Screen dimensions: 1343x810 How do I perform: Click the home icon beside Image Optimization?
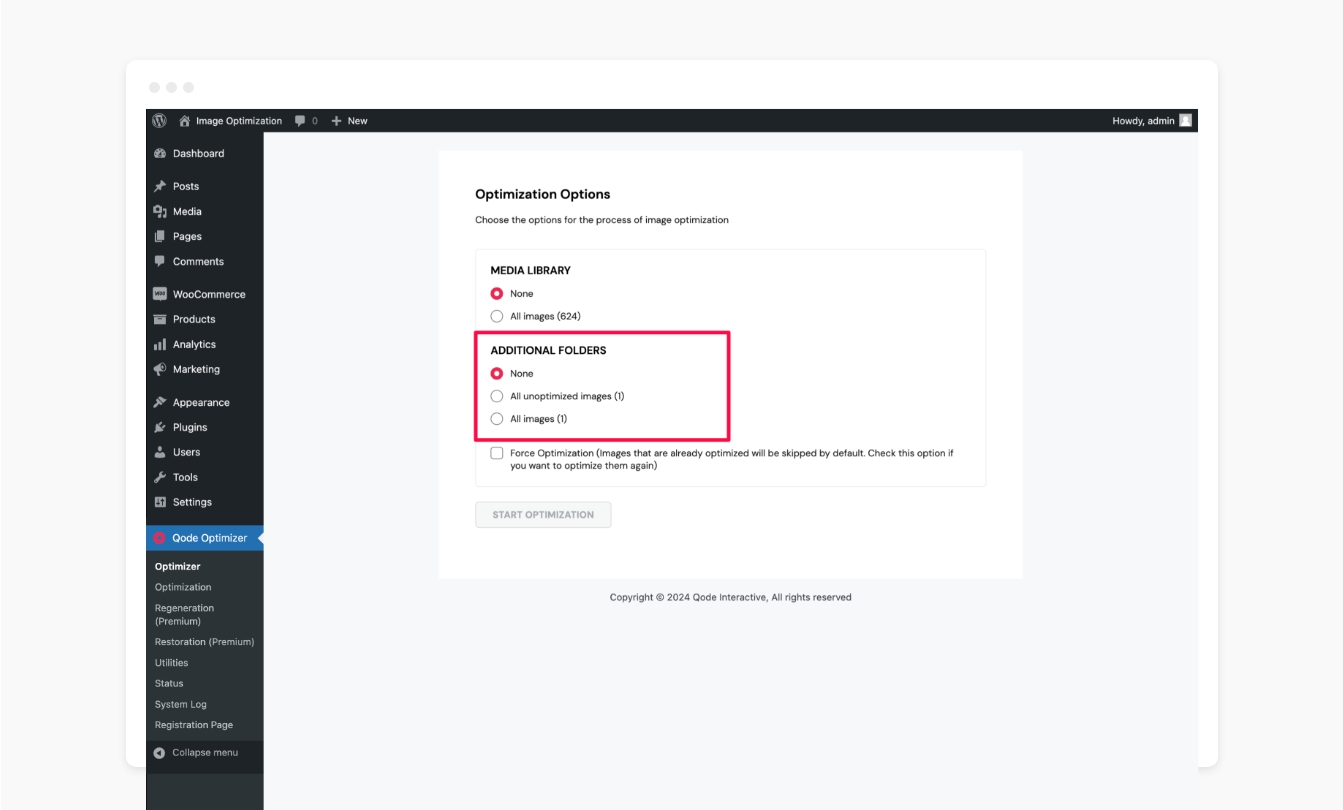[184, 120]
